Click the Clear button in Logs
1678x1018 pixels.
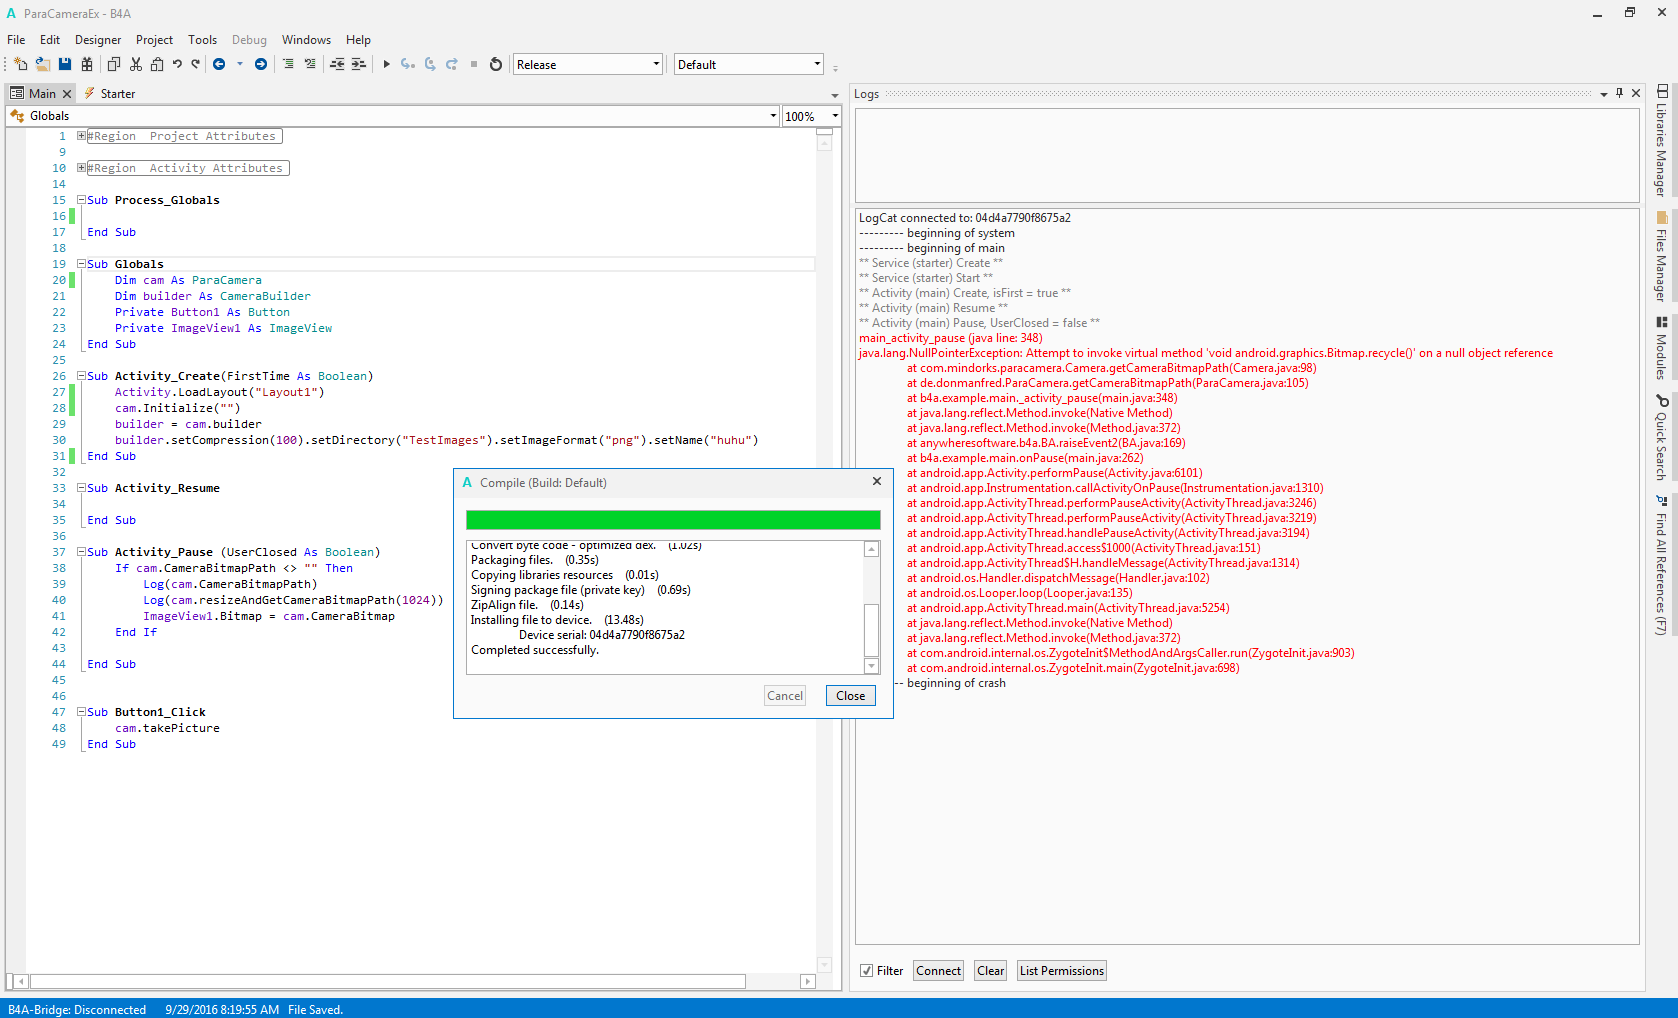(x=991, y=971)
